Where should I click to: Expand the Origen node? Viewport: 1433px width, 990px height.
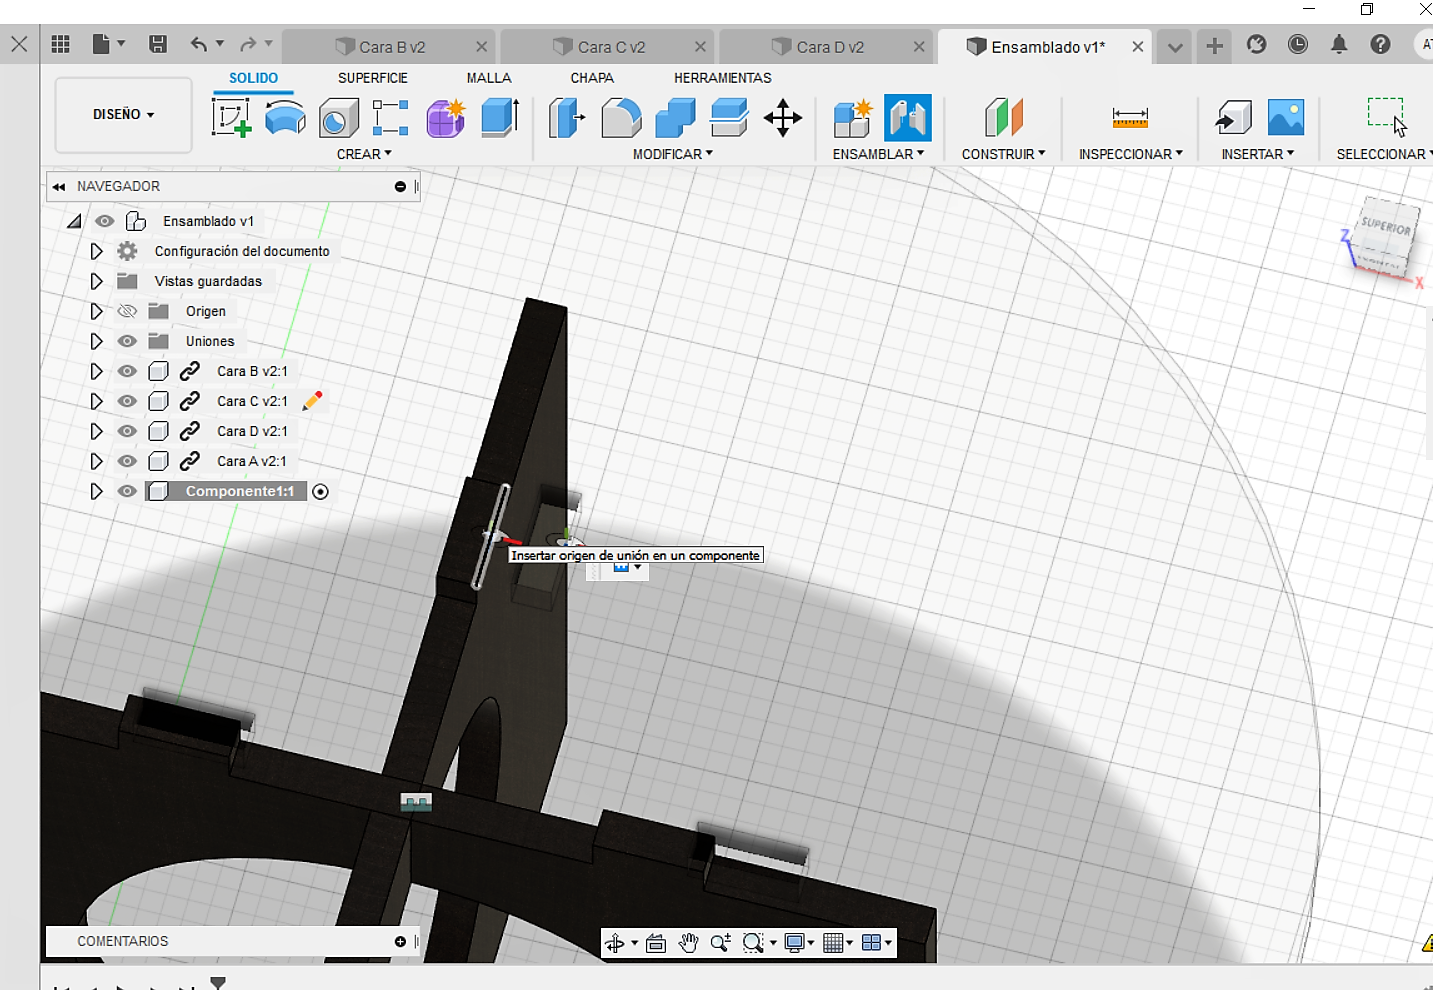tap(96, 311)
